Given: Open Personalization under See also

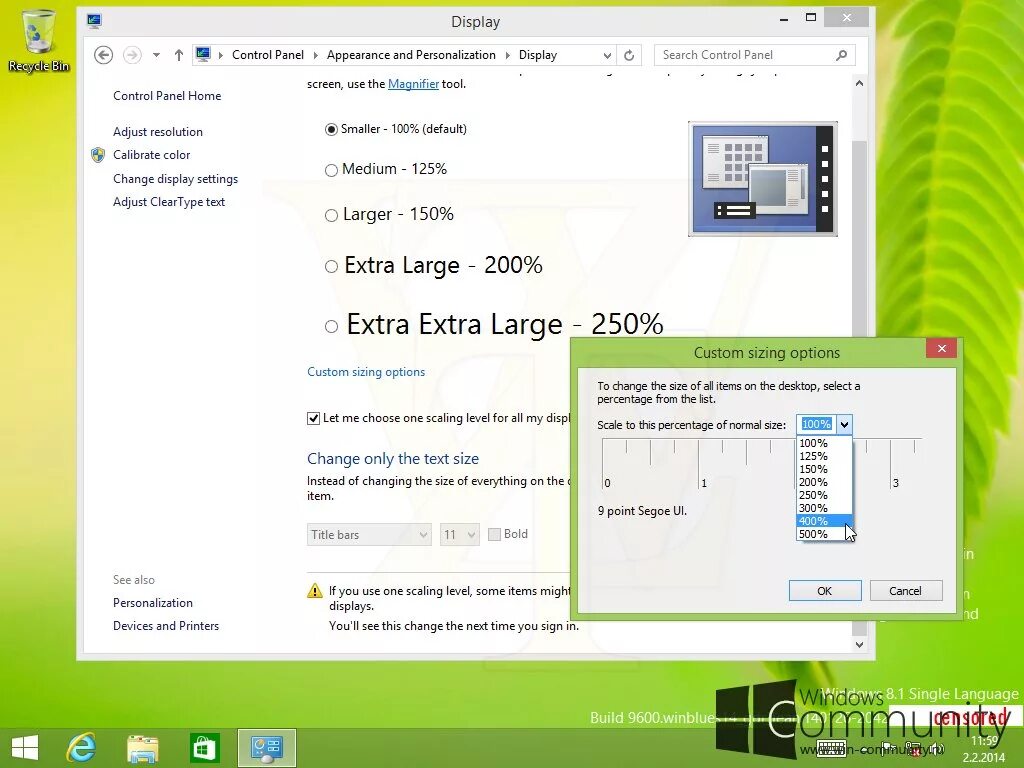Looking at the screenshot, I should (x=153, y=603).
